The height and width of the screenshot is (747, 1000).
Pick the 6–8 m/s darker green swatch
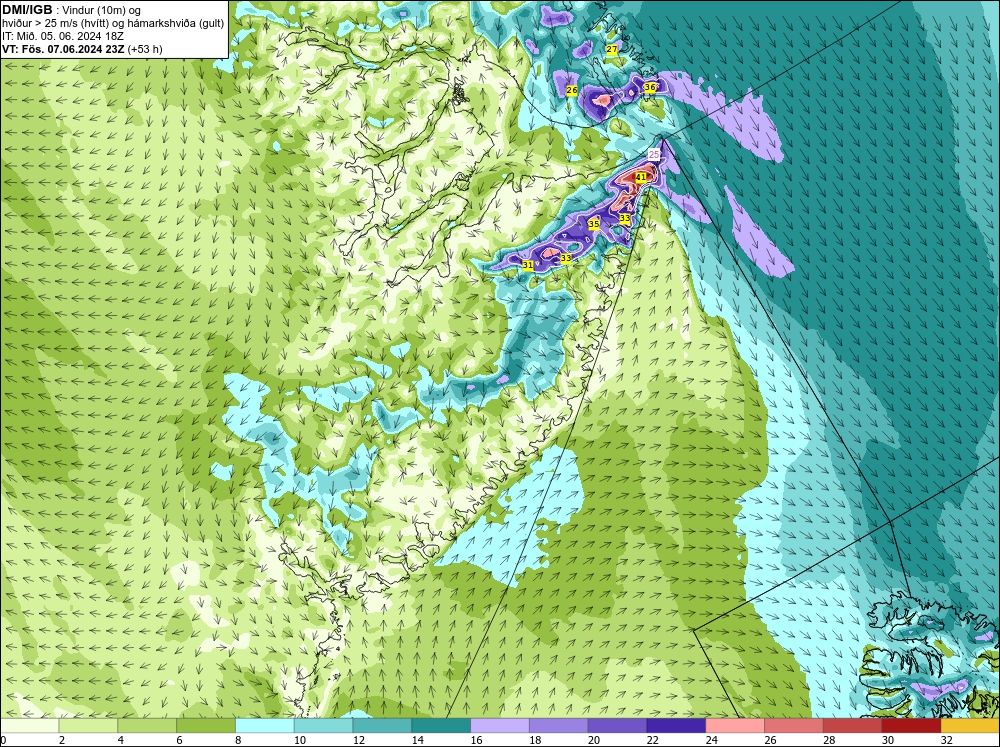[x=205, y=725]
